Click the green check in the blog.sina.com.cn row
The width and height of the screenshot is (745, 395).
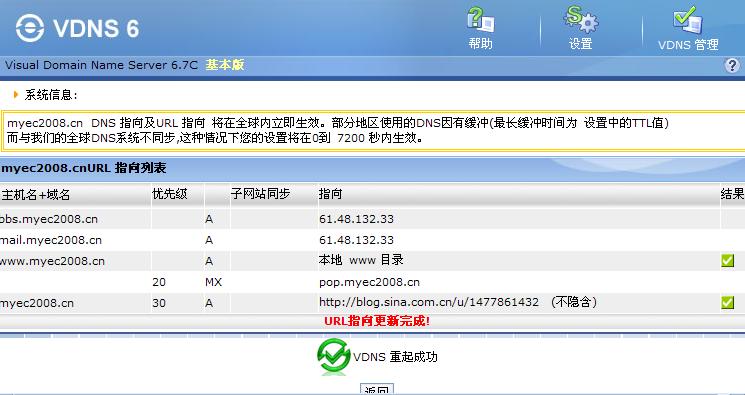coord(727,302)
